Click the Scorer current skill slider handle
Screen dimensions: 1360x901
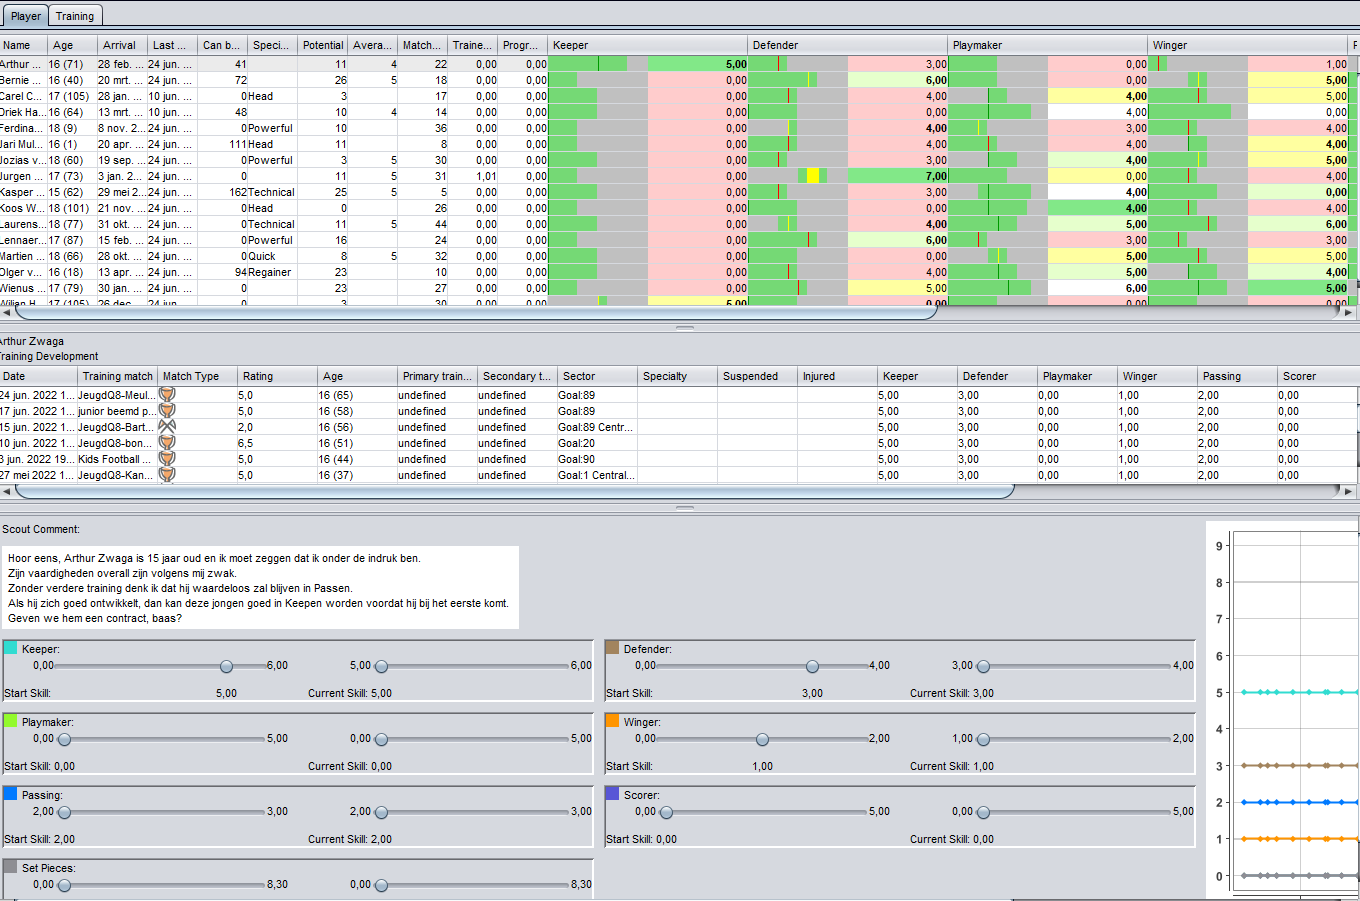click(983, 813)
